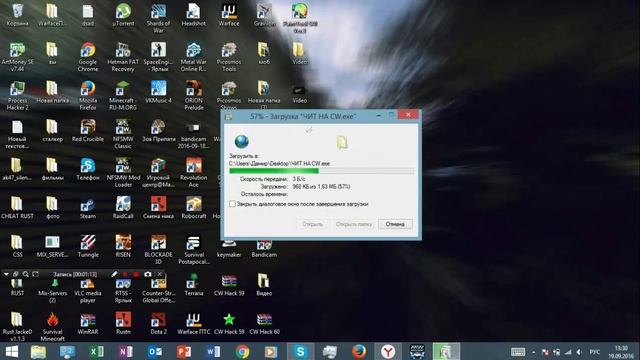
Task: Open Excel from the taskbar
Action: pos(97,352)
